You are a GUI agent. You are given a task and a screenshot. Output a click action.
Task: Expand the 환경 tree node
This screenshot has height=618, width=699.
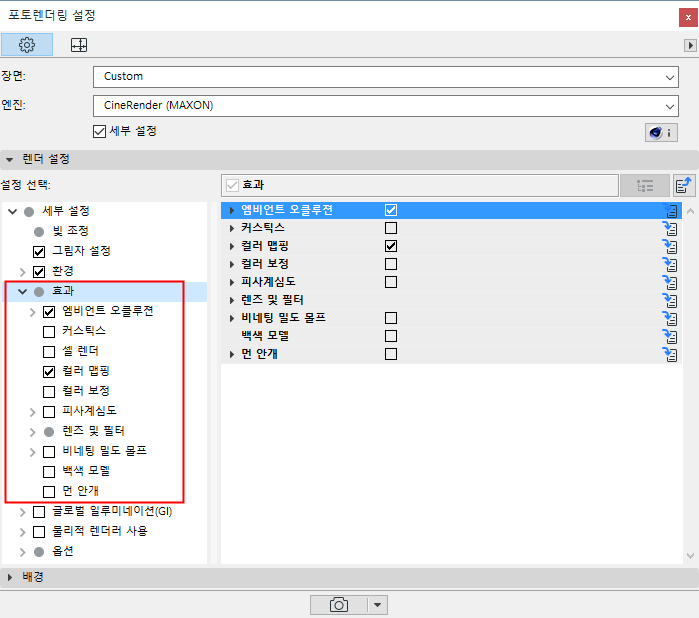22,272
